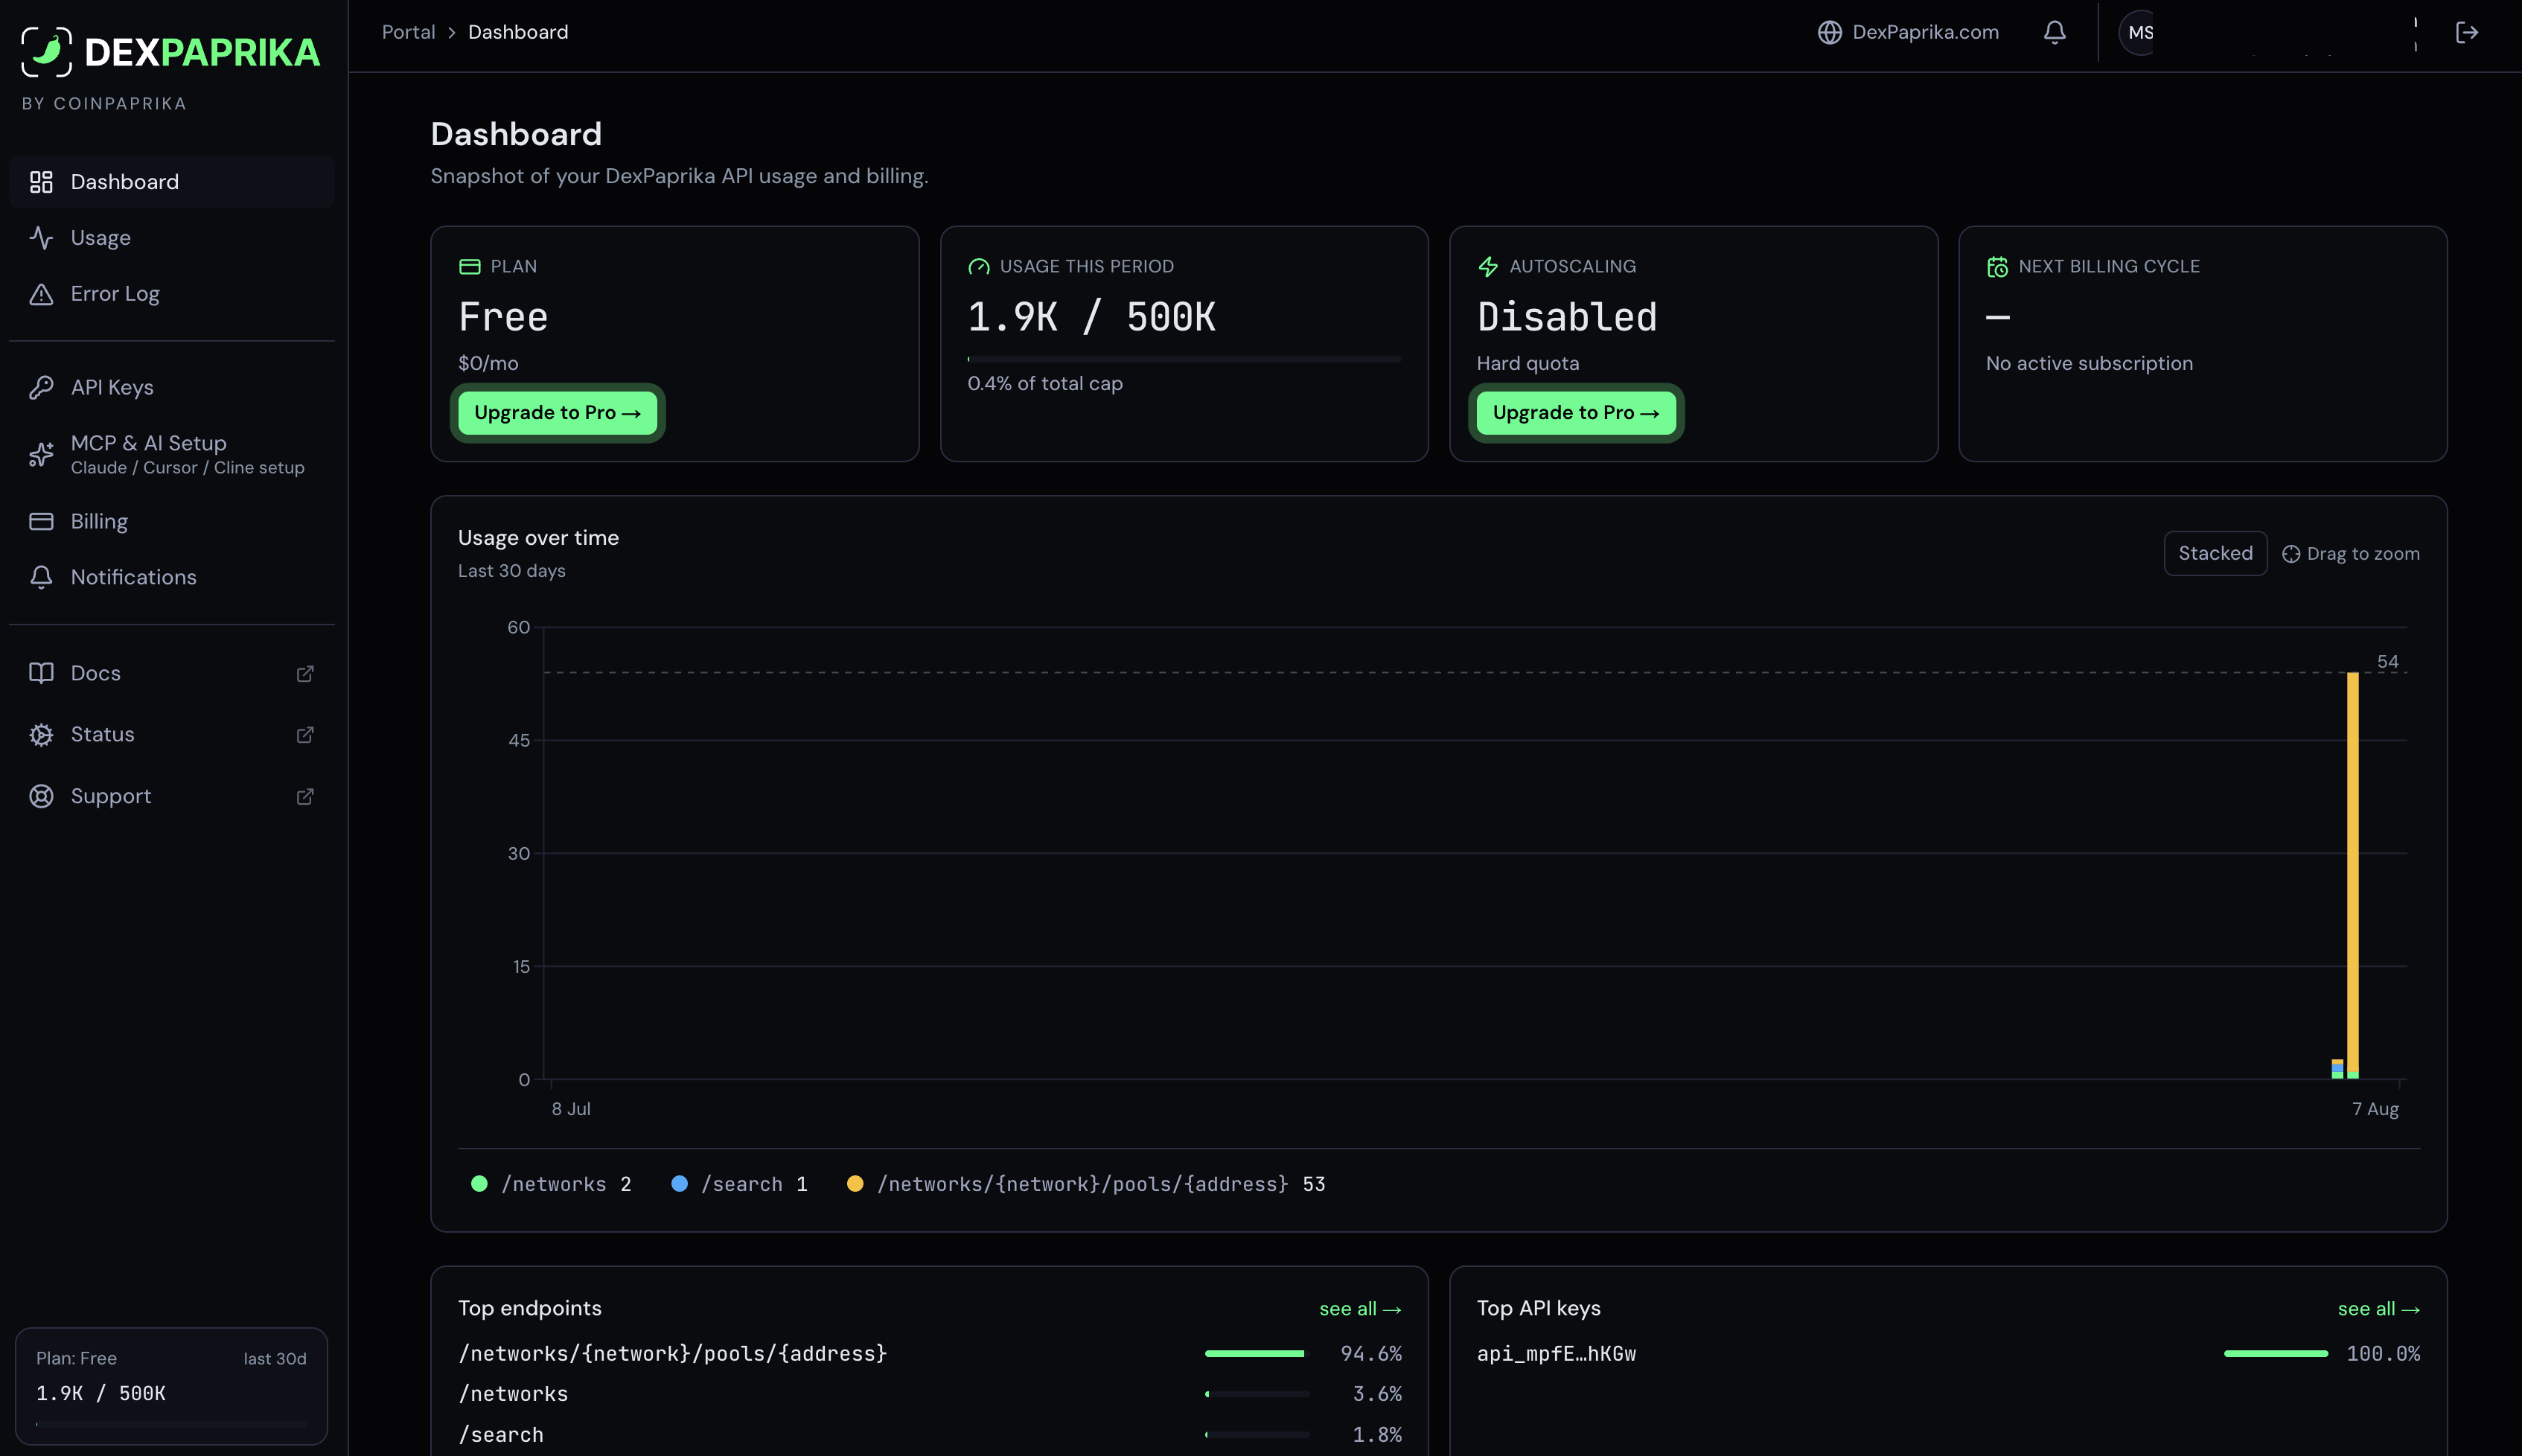Viewport: 2522px width, 1456px height.
Task: Open the DexPaprika.com link
Action: pos(1908,33)
